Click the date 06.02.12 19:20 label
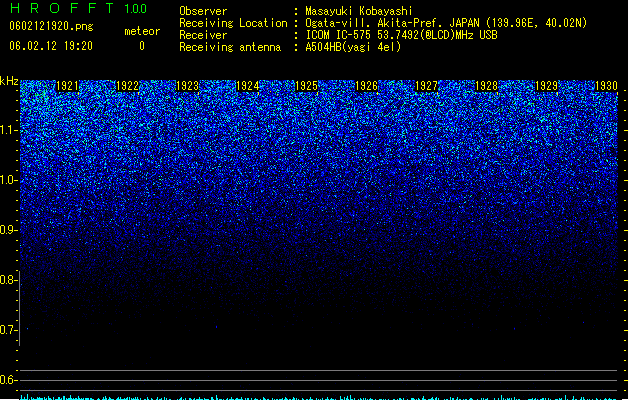629x400 pixels. coord(51,46)
